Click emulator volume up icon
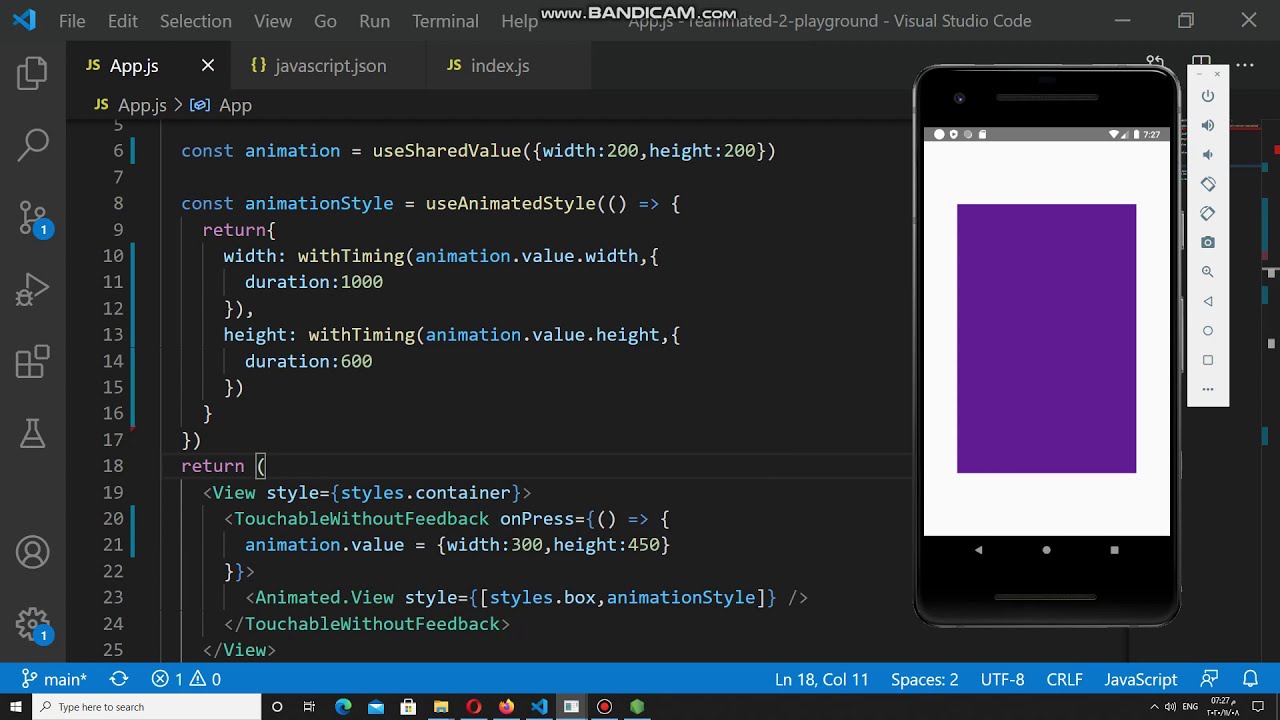The height and width of the screenshot is (720, 1280). pos(1208,125)
